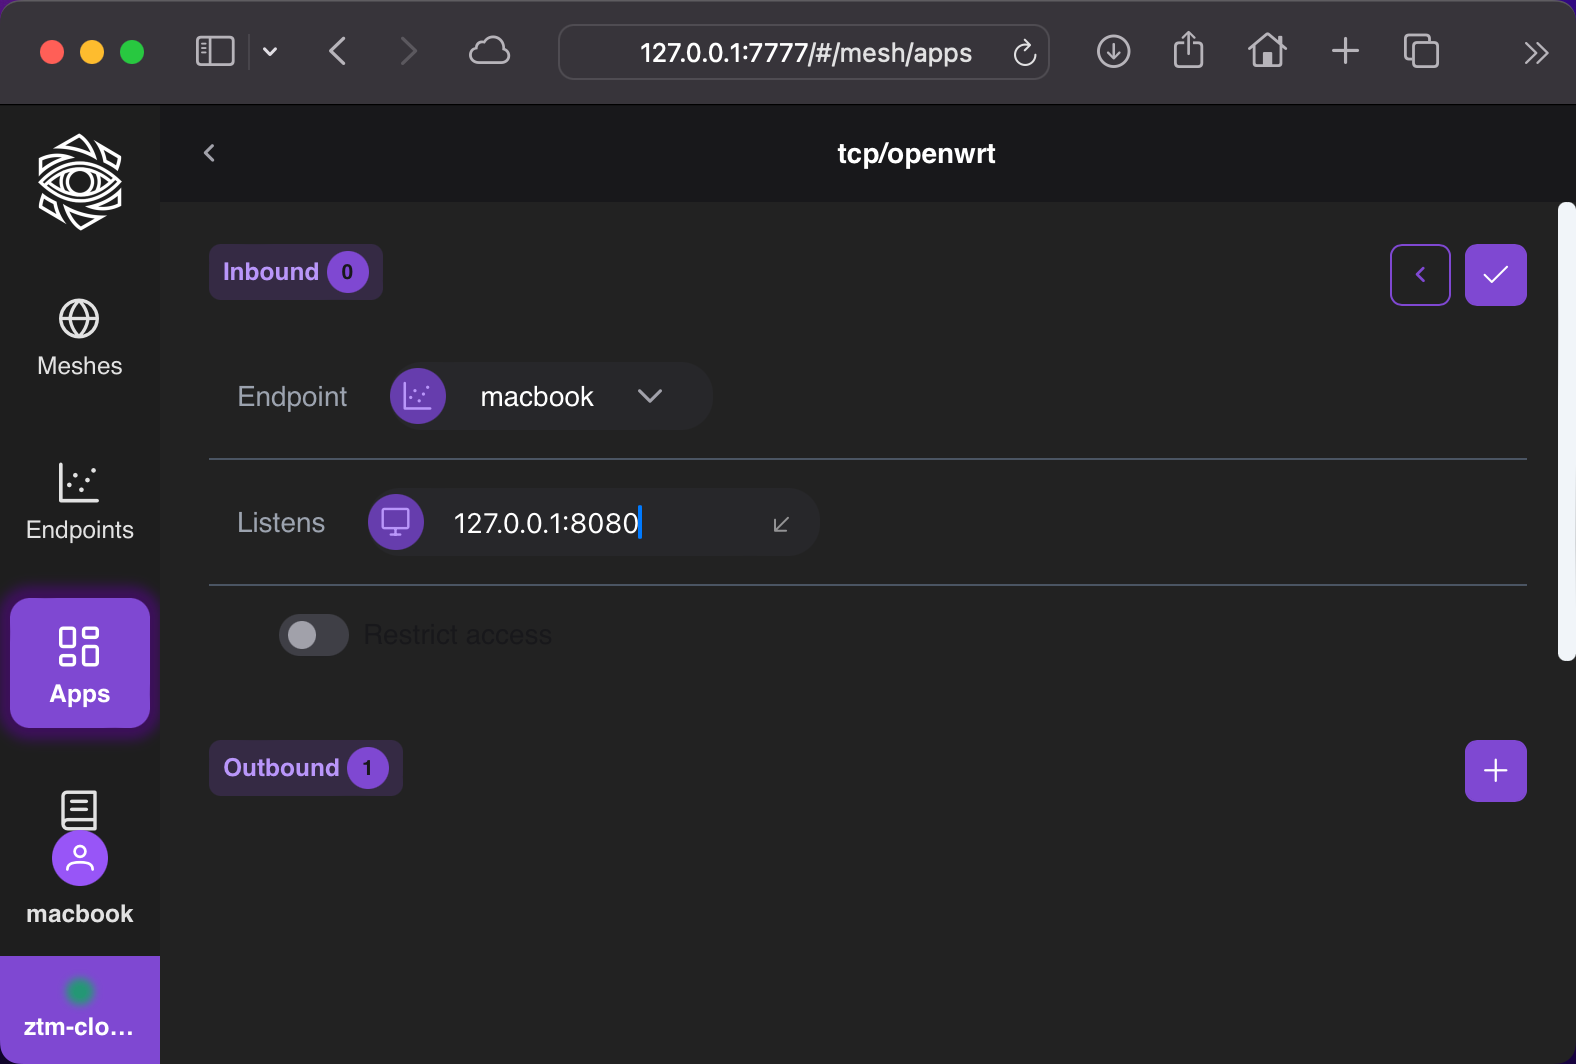Click the macbook user avatar icon
1576x1064 pixels.
click(79, 858)
